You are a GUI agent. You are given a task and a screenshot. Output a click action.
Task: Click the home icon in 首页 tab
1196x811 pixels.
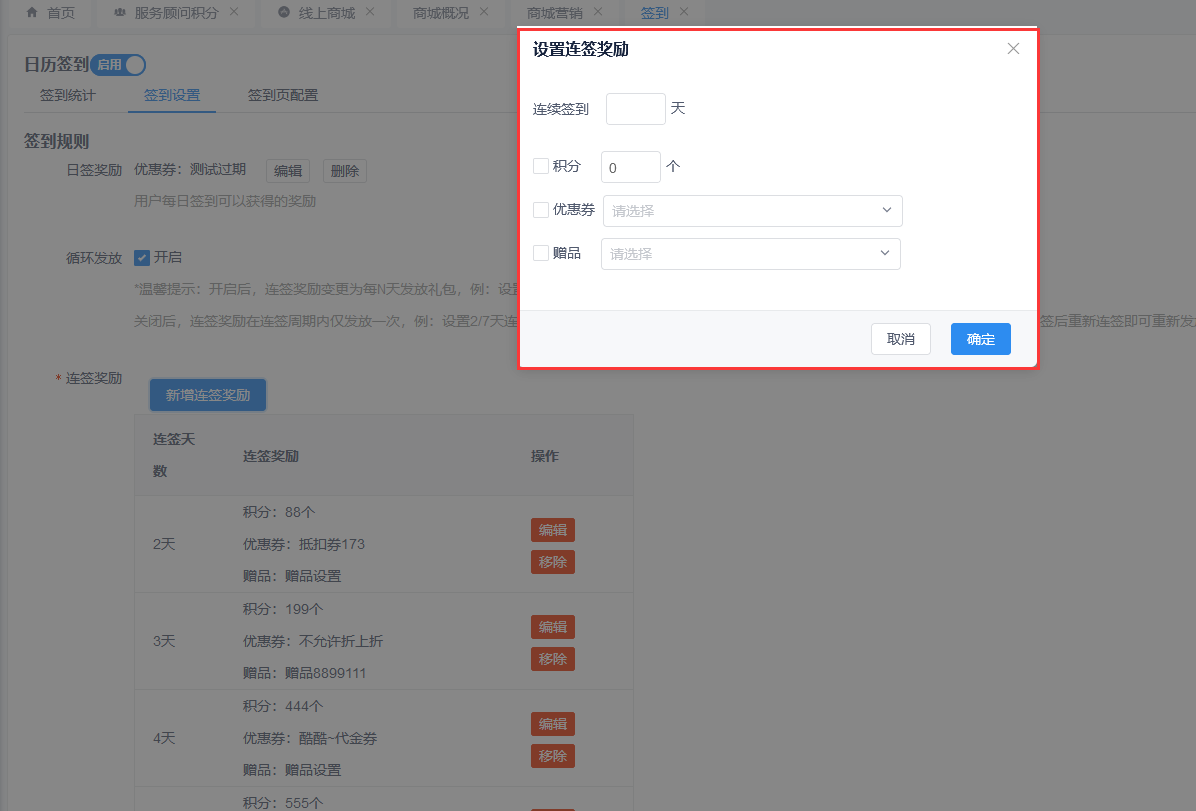[32, 12]
